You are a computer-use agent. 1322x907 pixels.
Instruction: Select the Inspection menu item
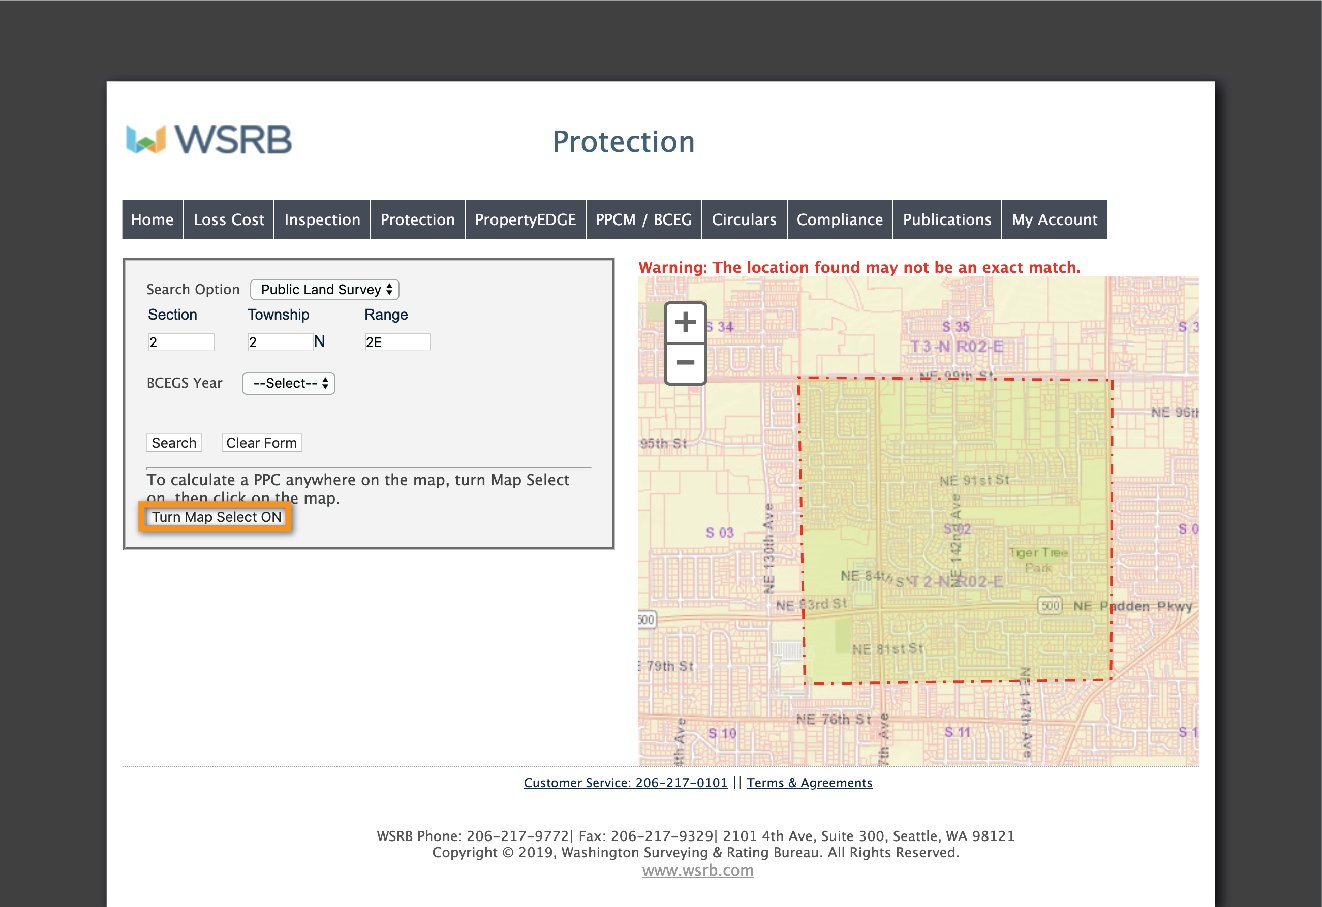(x=322, y=220)
